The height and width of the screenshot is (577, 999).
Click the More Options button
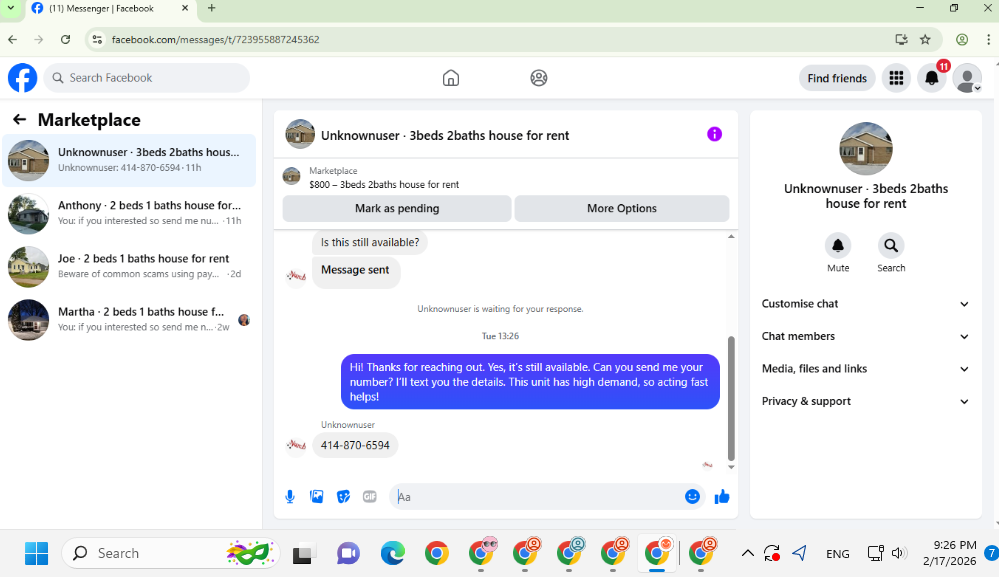click(622, 208)
